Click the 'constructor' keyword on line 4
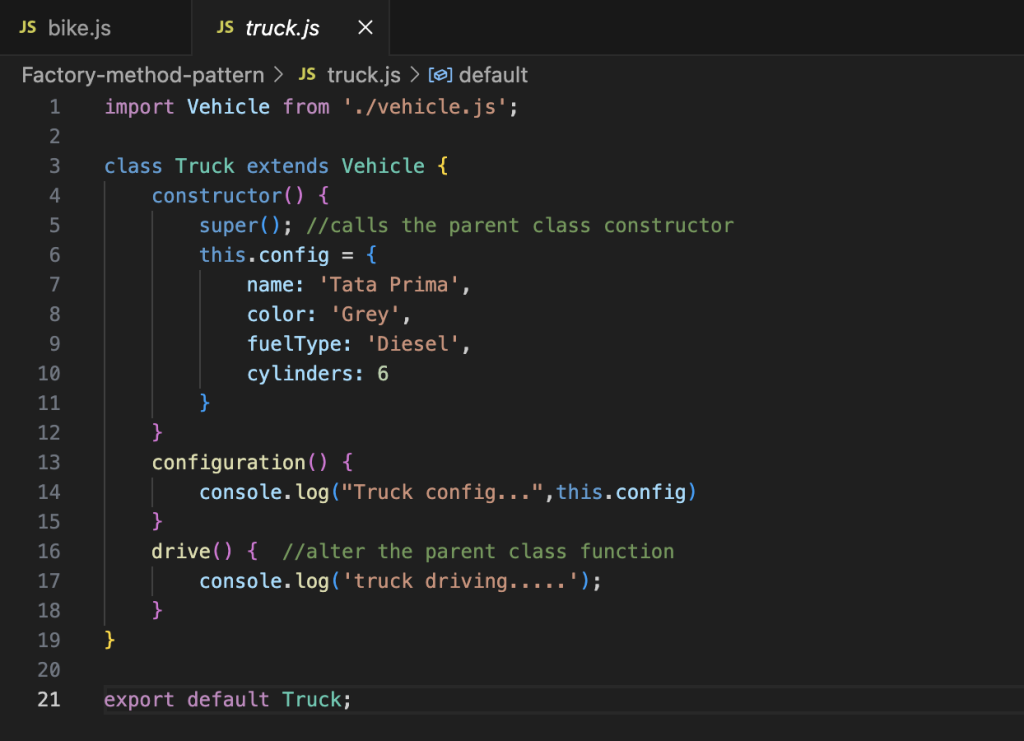Image resolution: width=1024 pixels, height=741 pixels. click(x=217, y=196)
